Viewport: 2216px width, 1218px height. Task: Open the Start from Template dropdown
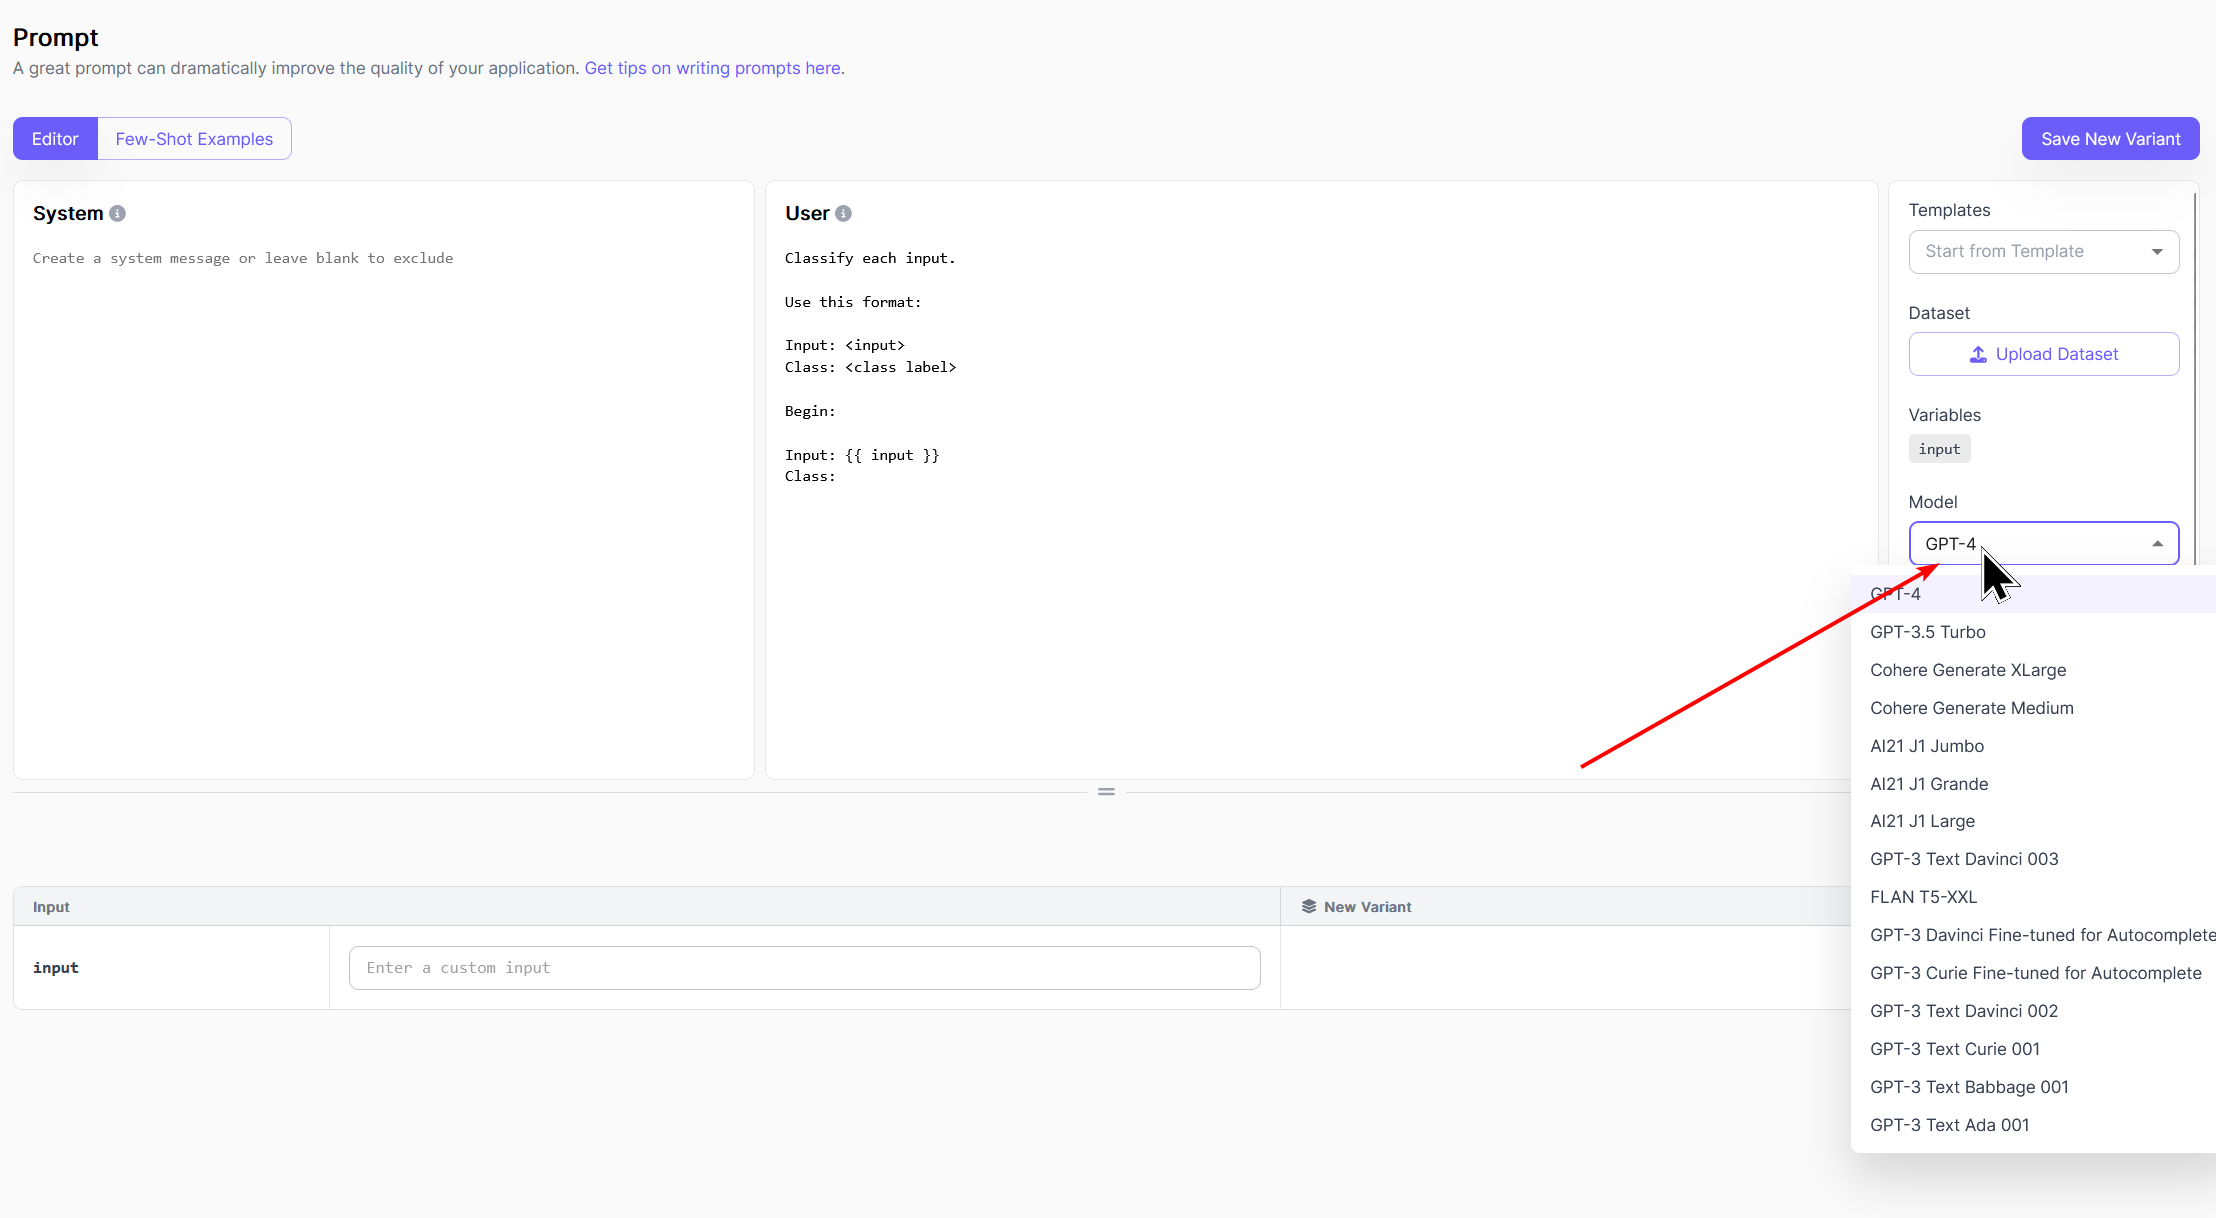tap(2043, 251)
